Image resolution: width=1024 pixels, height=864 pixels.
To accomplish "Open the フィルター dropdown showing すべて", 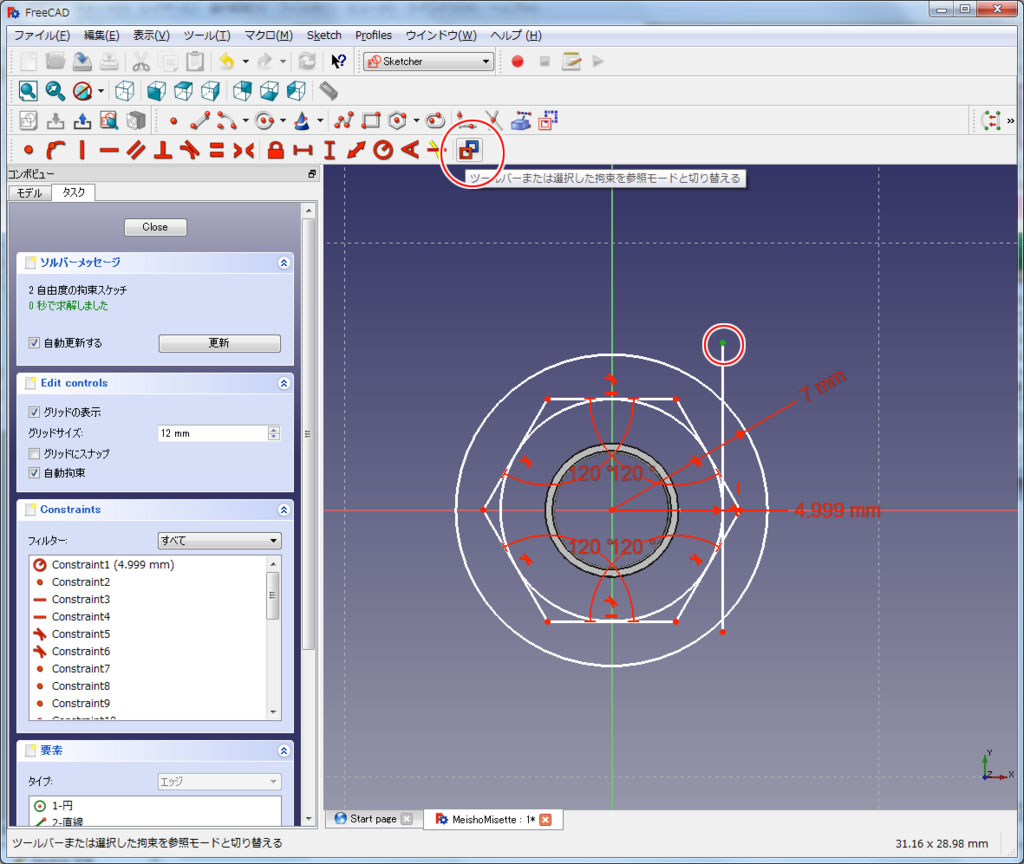I will click(219, 541).
